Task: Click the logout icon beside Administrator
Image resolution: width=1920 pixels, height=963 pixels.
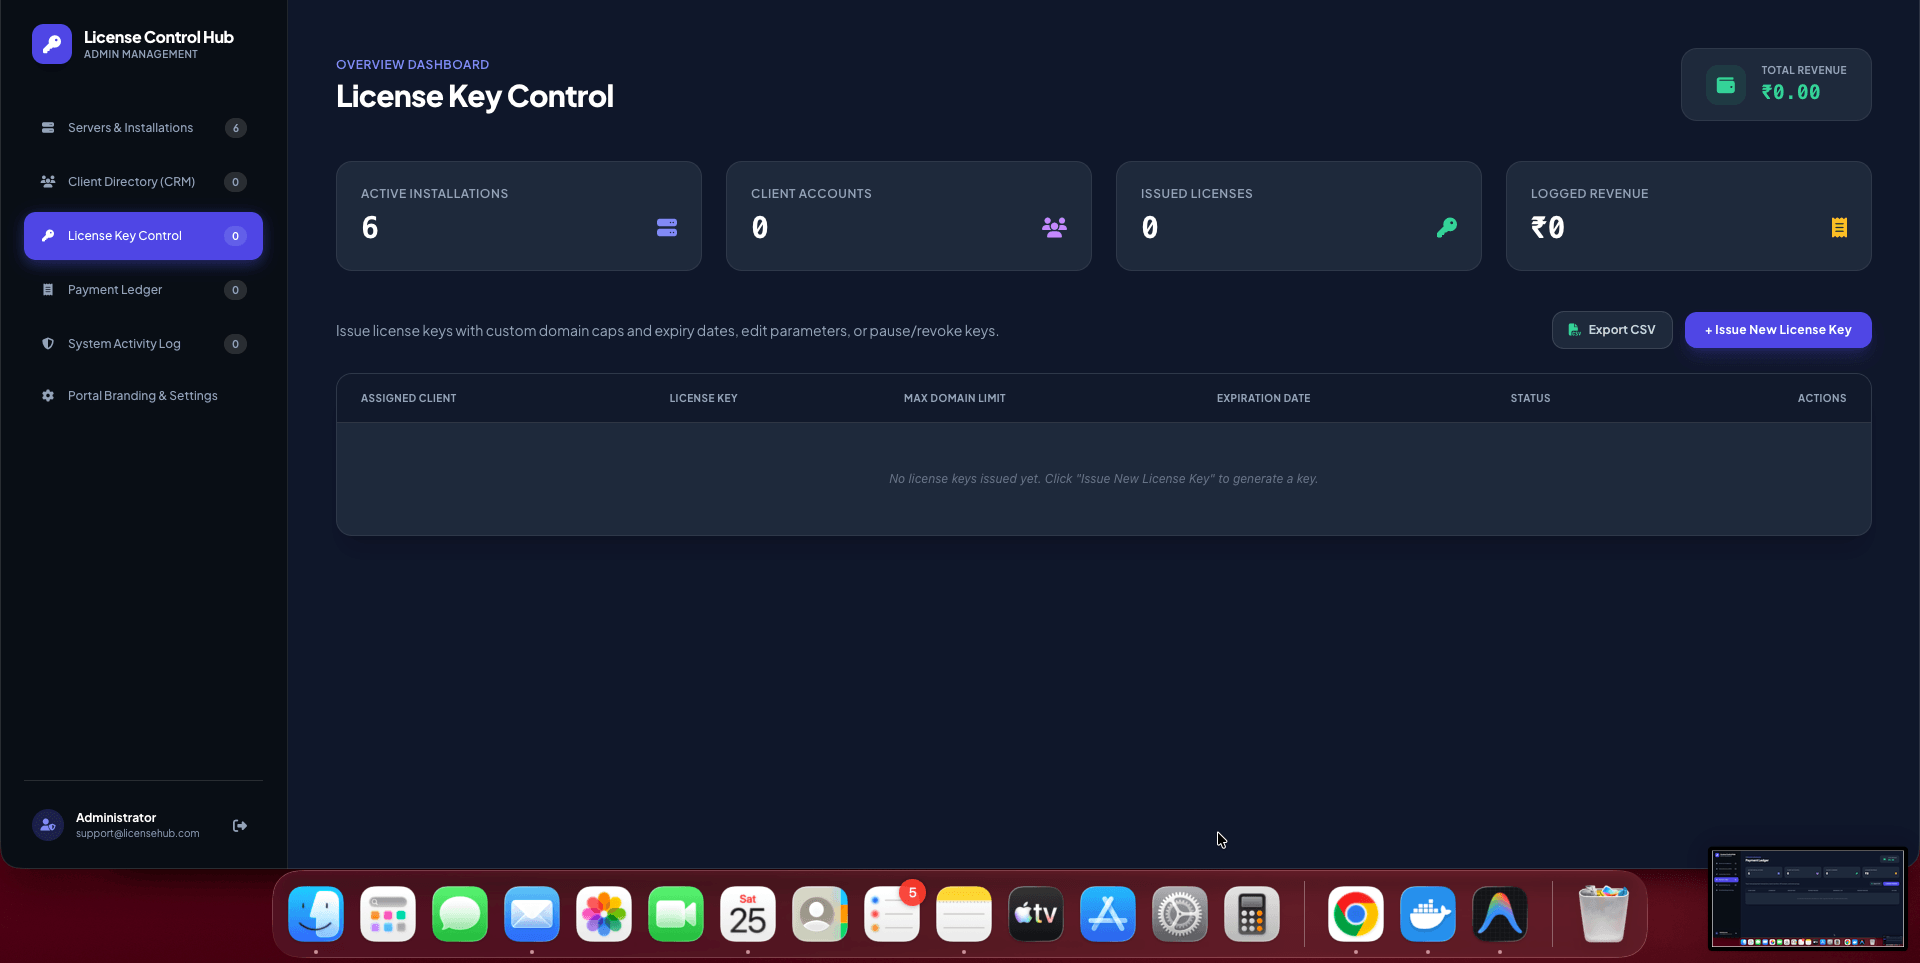Action: (240, 826)
